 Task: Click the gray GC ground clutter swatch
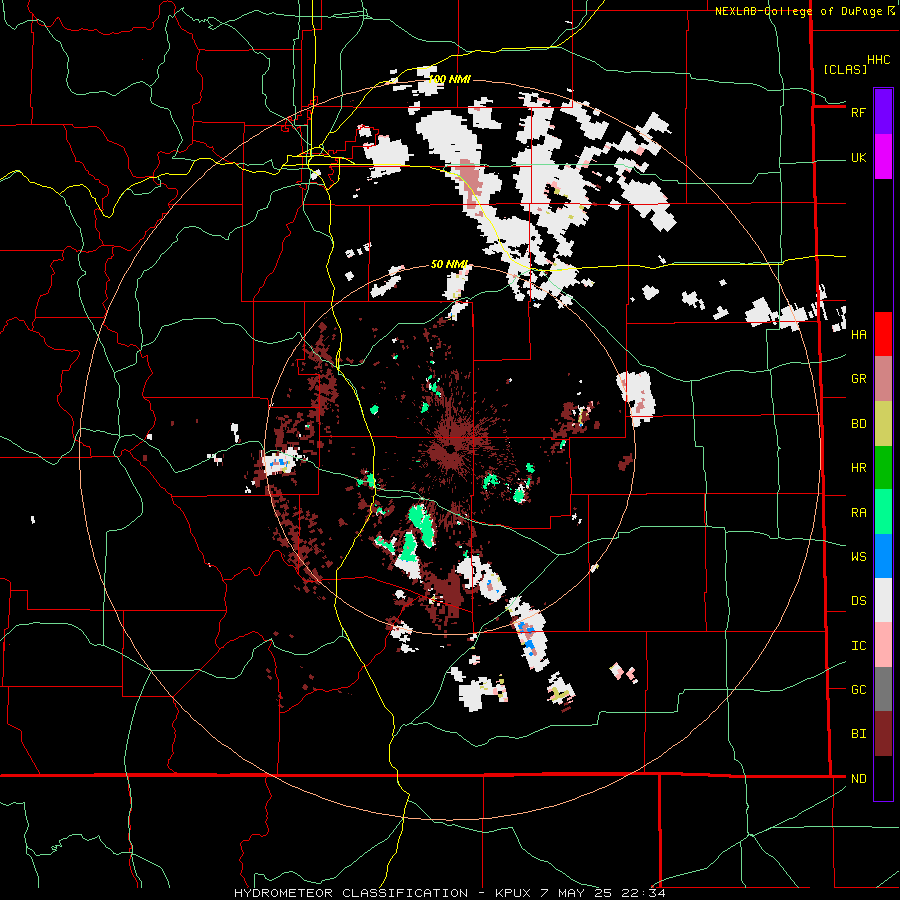(x=883, y=689)
